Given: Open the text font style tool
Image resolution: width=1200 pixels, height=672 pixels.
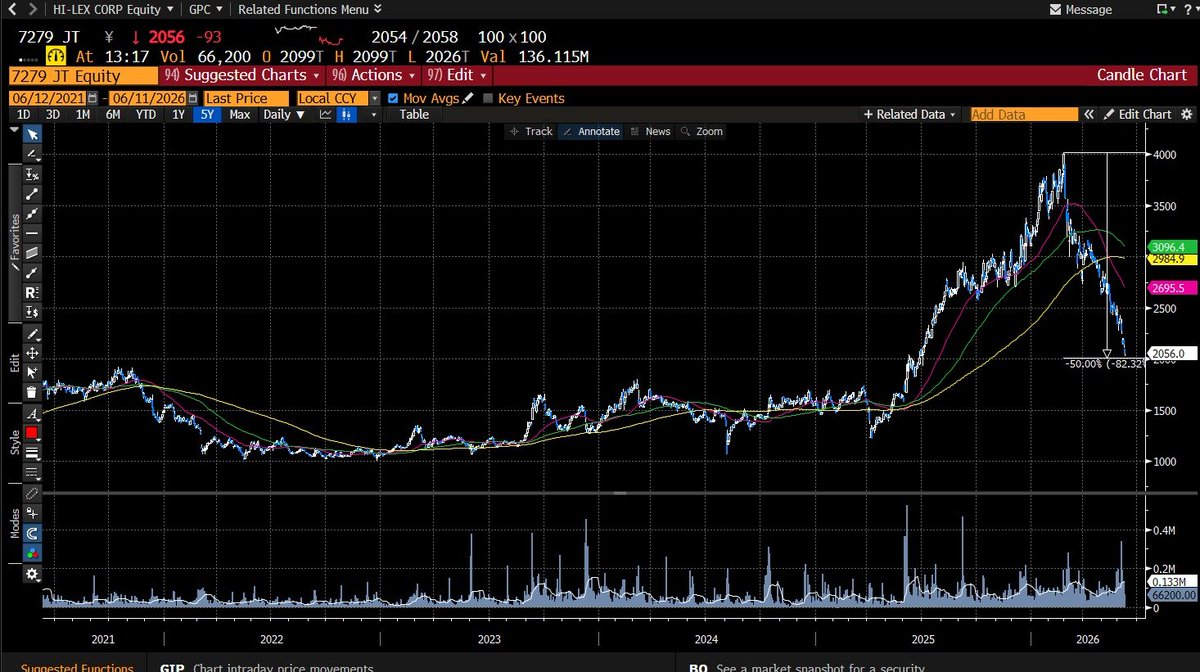Looking at the screenshot, I should [32, 413].
